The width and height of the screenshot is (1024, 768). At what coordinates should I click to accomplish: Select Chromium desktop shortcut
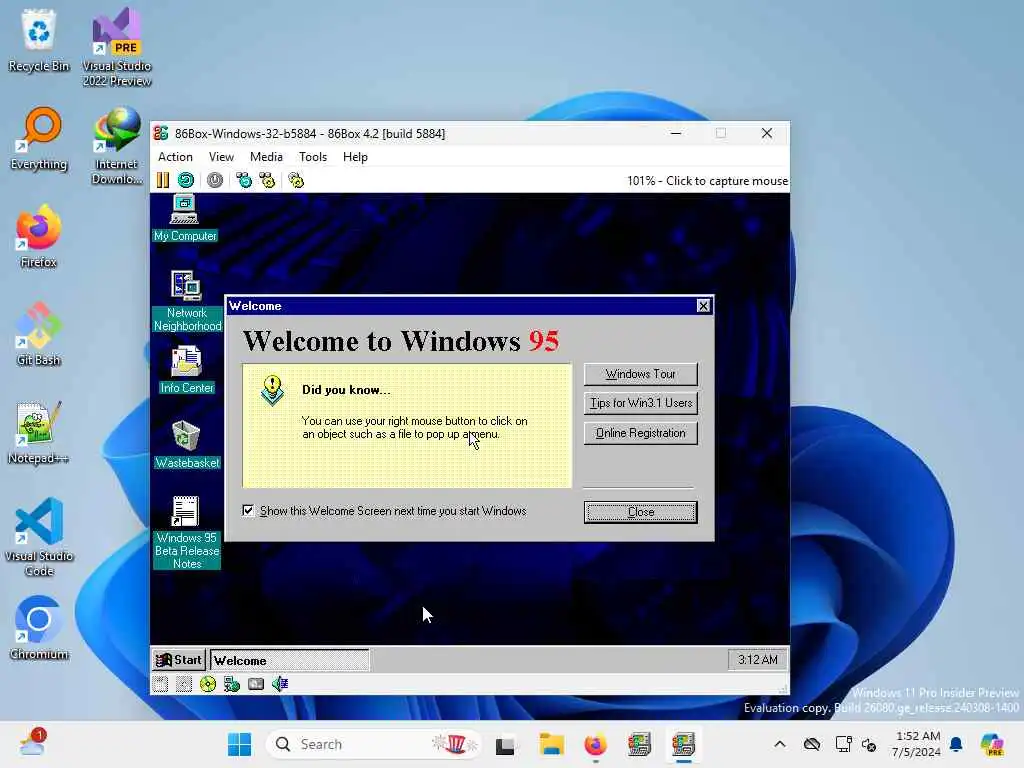(x=39, y=628)
